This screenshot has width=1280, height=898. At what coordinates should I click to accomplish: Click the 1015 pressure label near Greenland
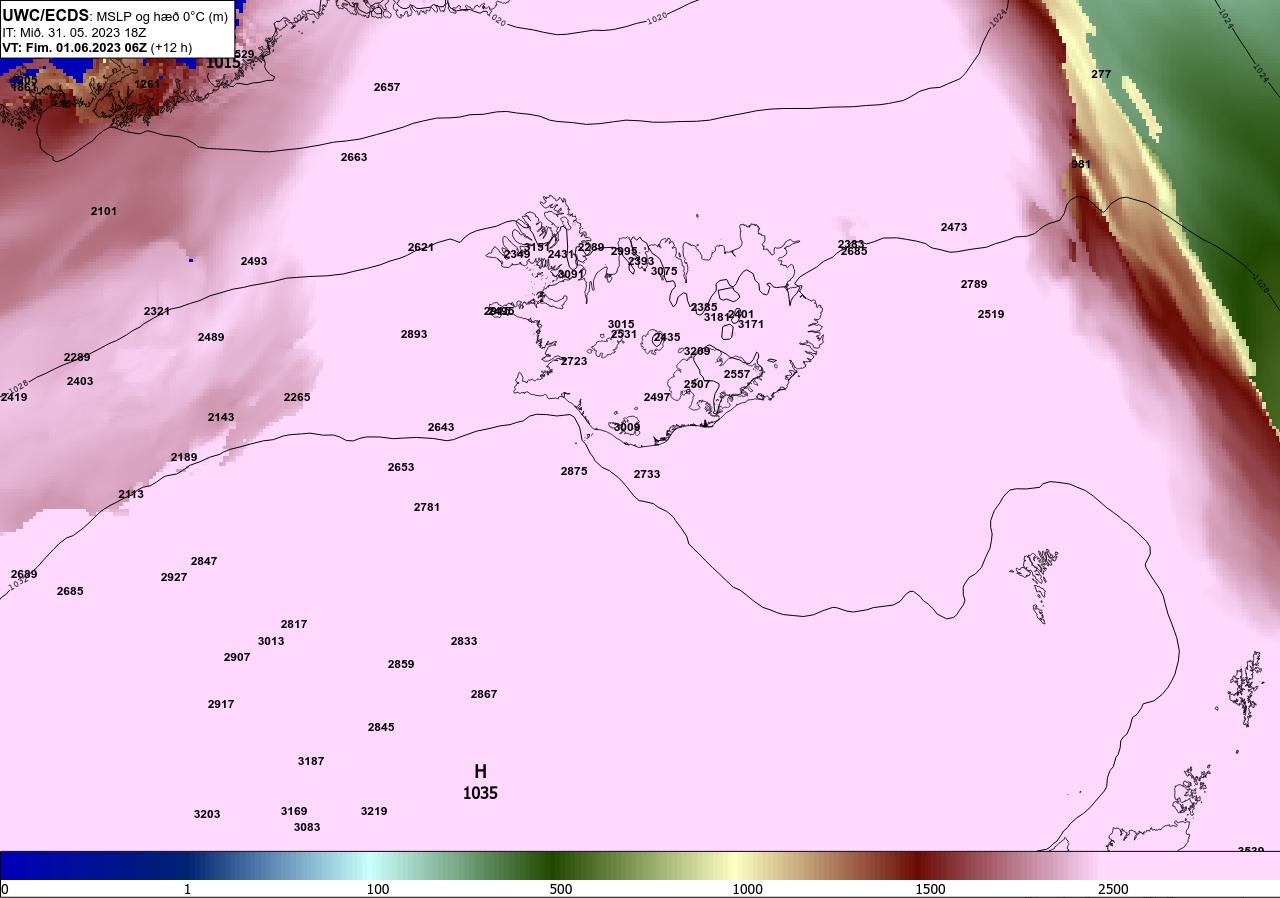pyautogui.click(x=223, y=63)
